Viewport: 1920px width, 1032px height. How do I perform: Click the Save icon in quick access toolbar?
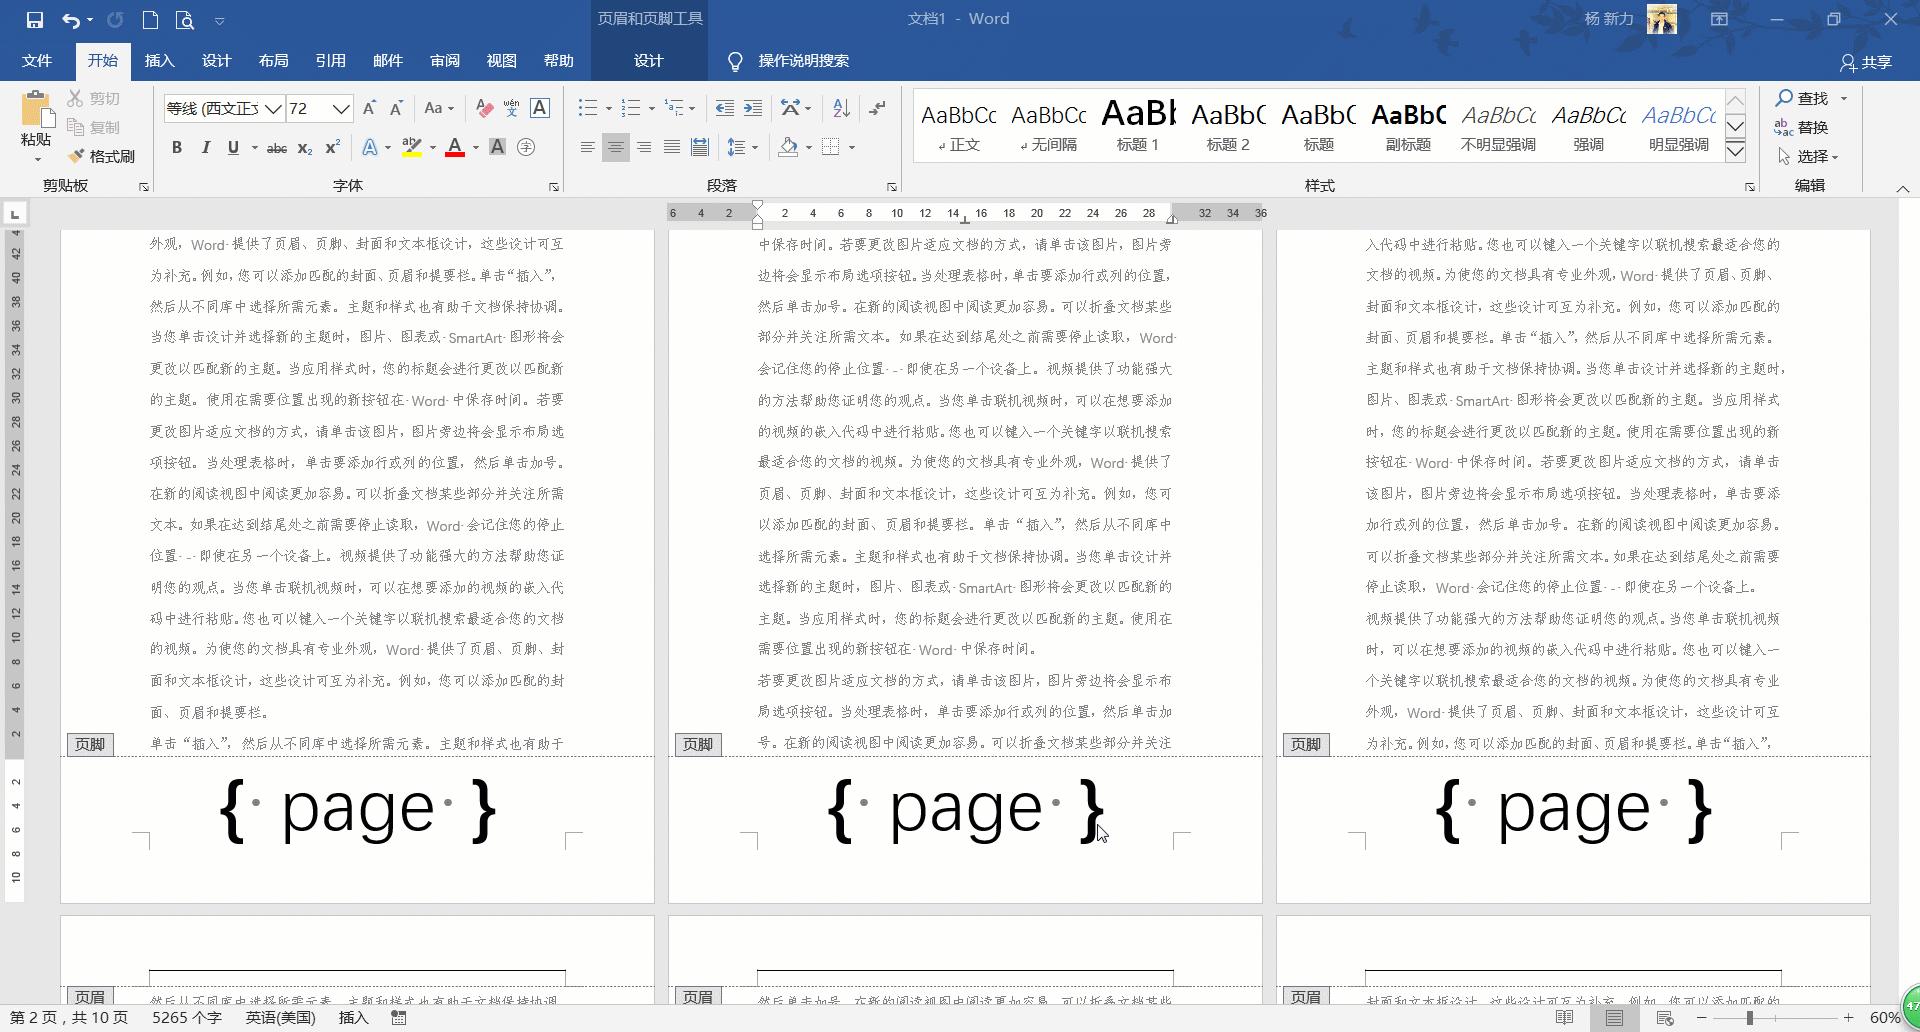[x=34, y=19]
